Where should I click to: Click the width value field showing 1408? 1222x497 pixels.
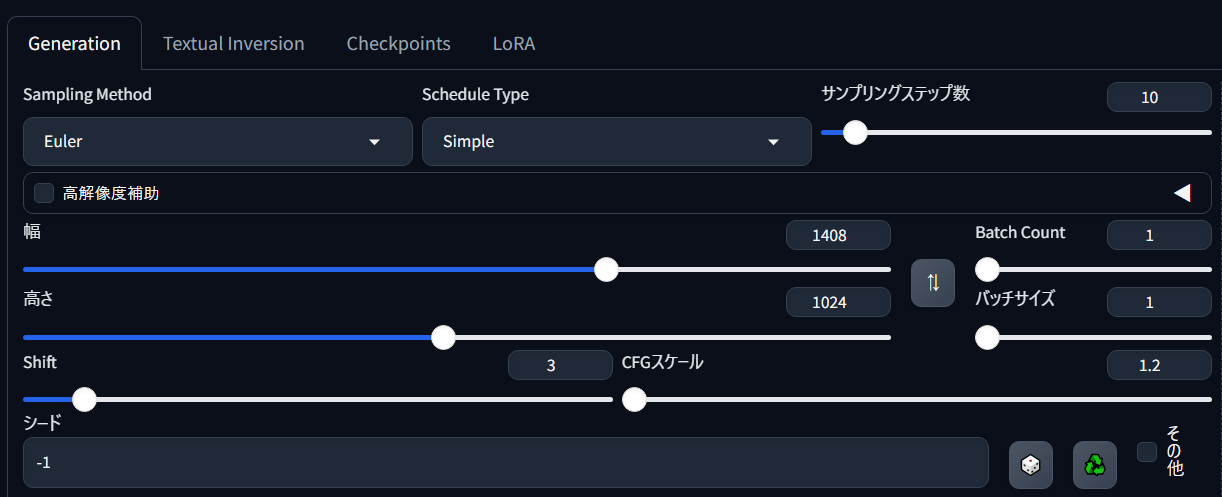(x=838, y=235)
